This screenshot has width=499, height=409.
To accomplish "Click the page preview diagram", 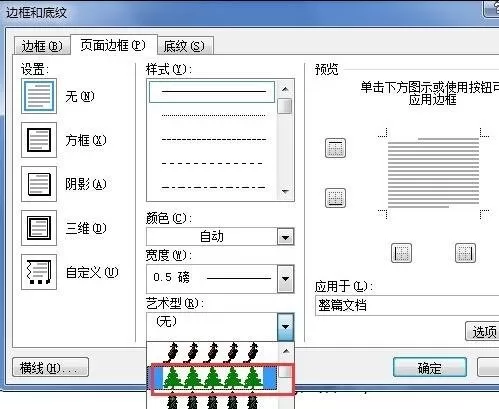I will pos(433,173).
